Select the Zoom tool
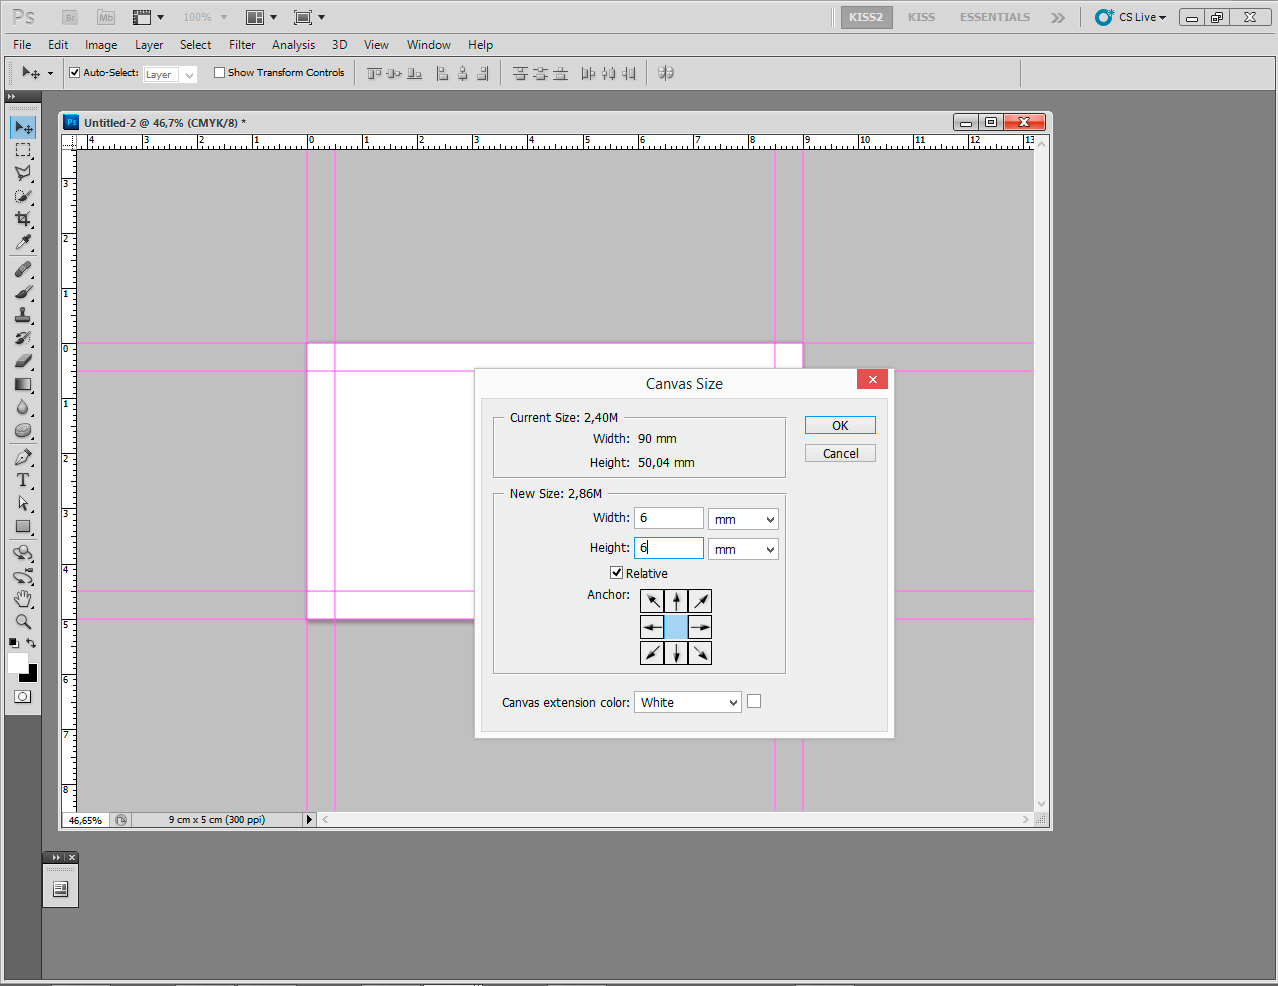Image resolution: width=1278 pixels, height=986 pixels. pyautogui.click(x=23, y=622)
